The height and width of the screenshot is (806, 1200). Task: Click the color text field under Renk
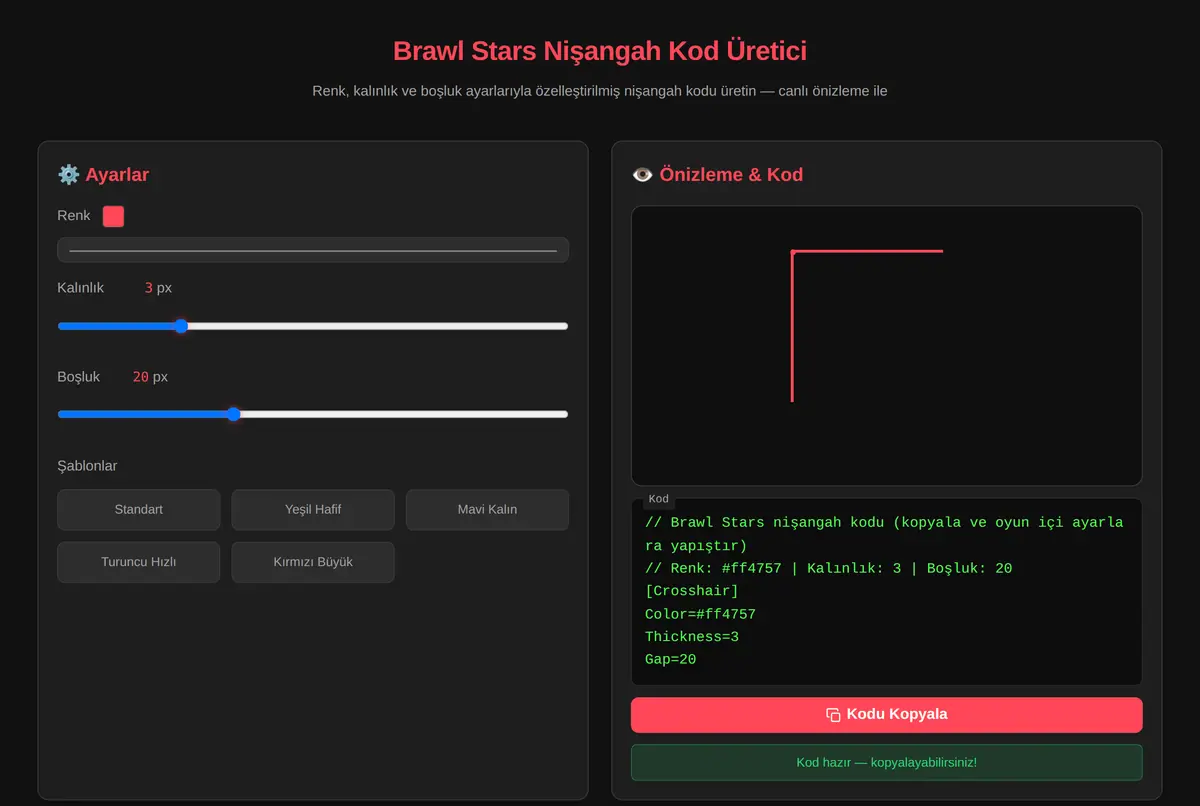(313, 250)
